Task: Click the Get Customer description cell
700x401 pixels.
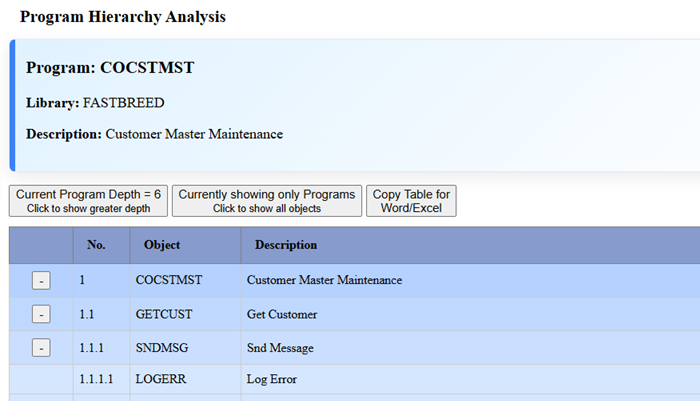Action: point(282,315)
